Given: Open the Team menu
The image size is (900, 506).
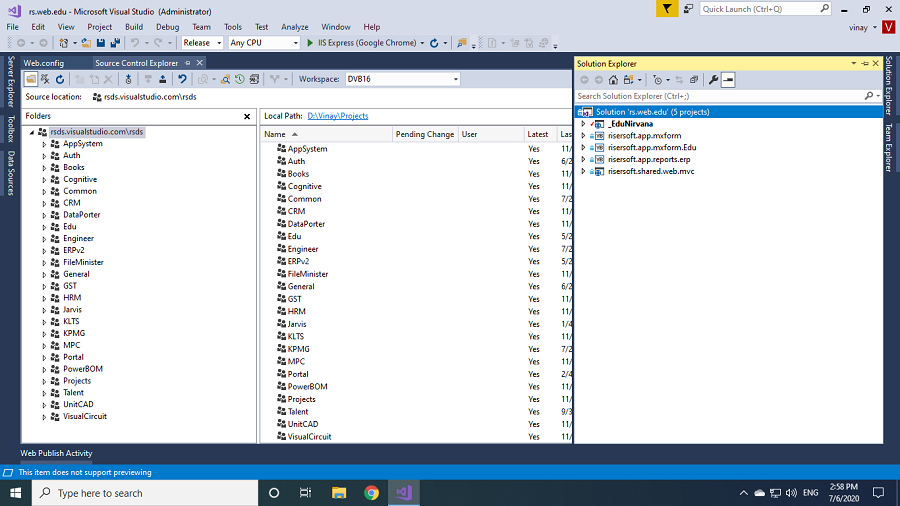Looking at the screenshot, I should click(201, 27).
